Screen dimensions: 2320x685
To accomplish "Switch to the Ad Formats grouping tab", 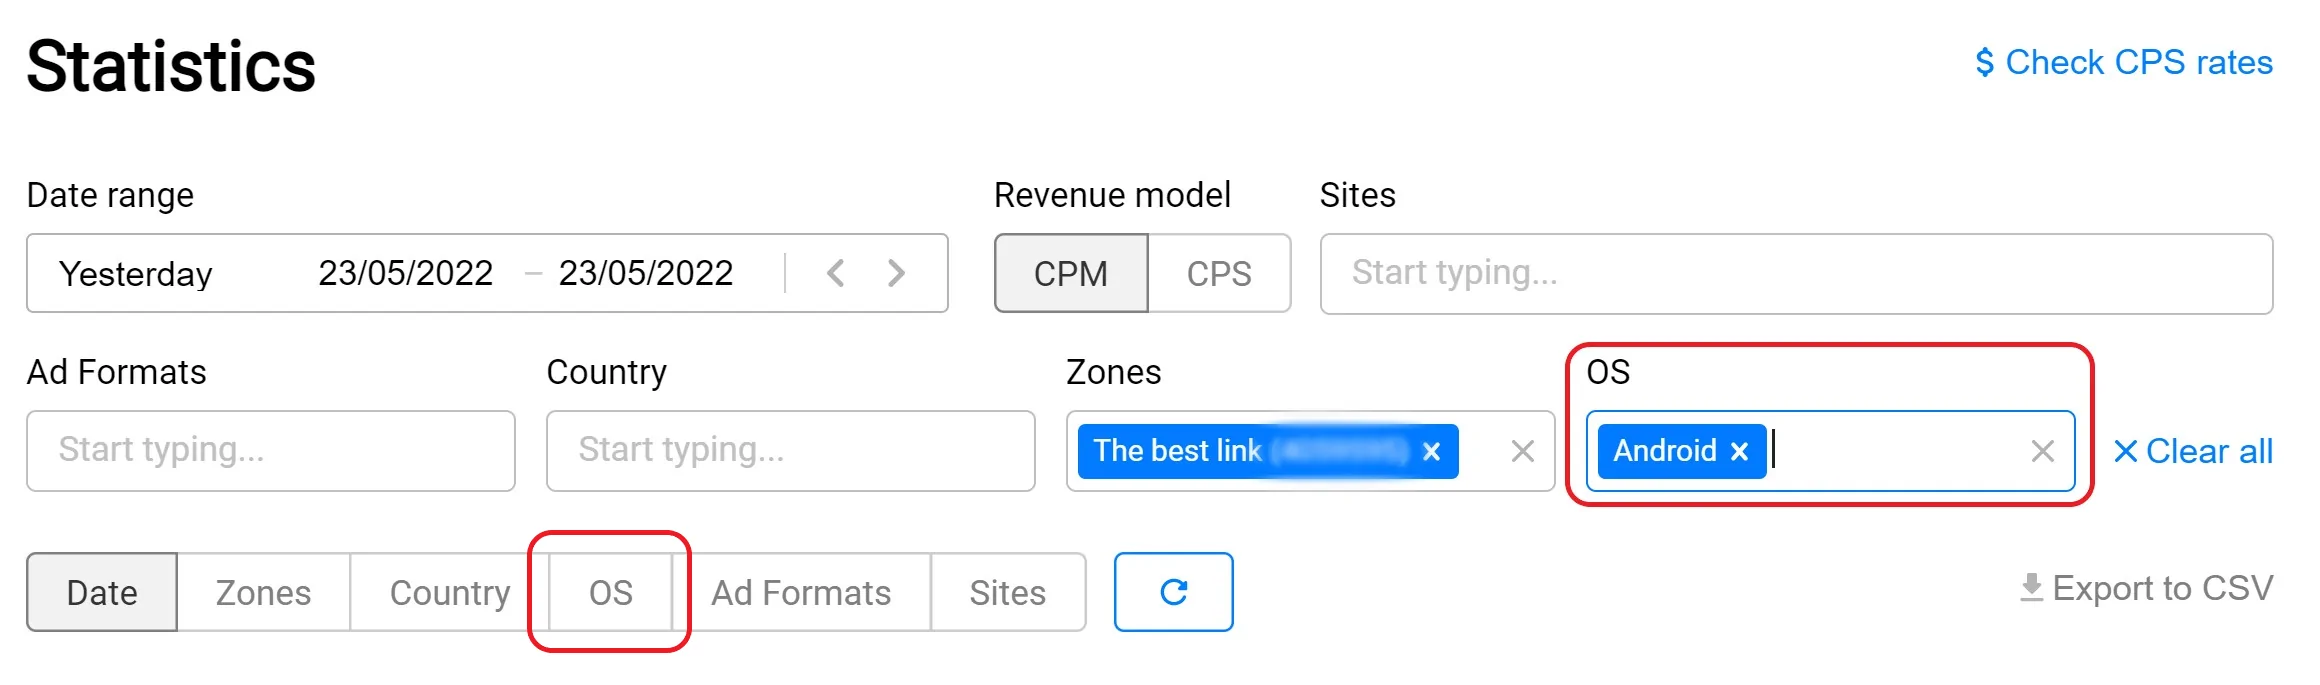I will pos(801,593).
